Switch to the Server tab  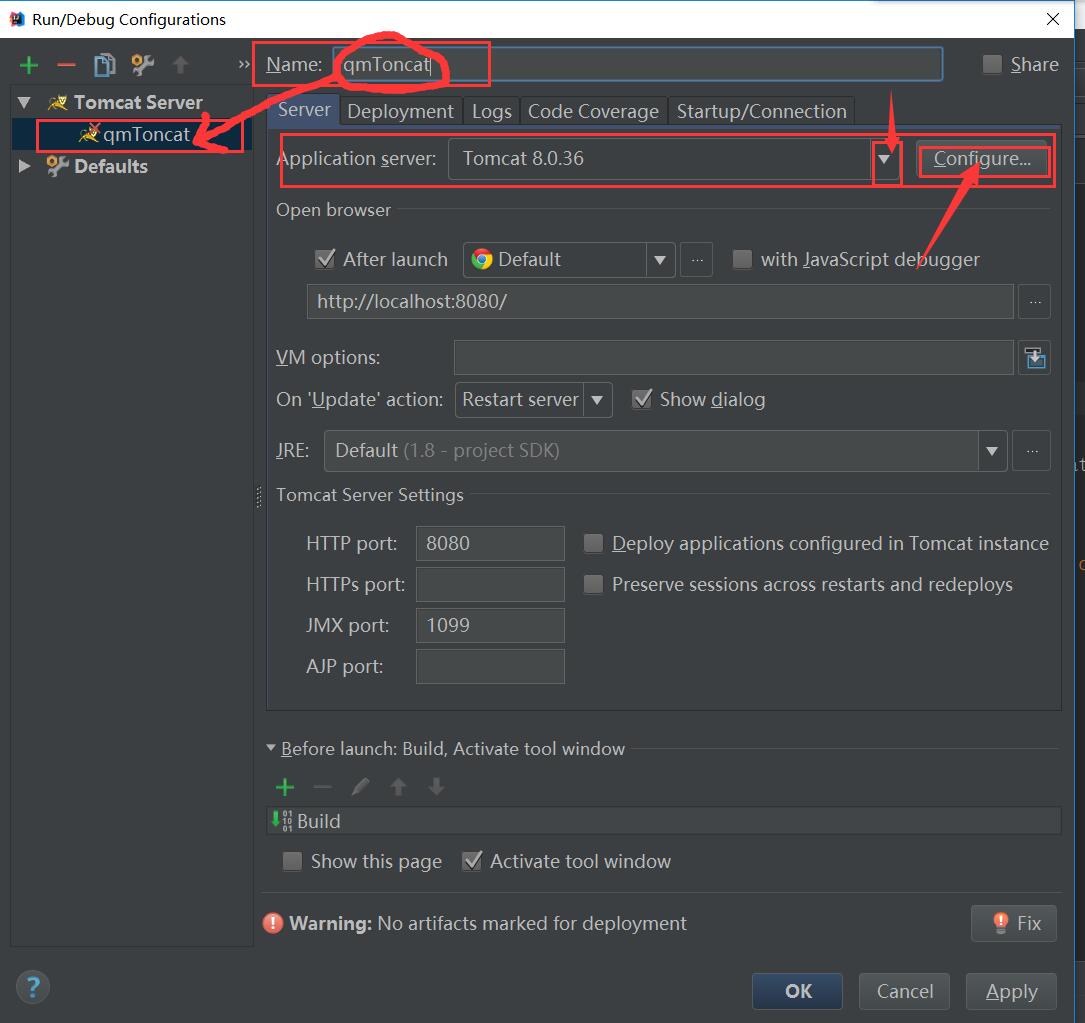pos(304,110)
